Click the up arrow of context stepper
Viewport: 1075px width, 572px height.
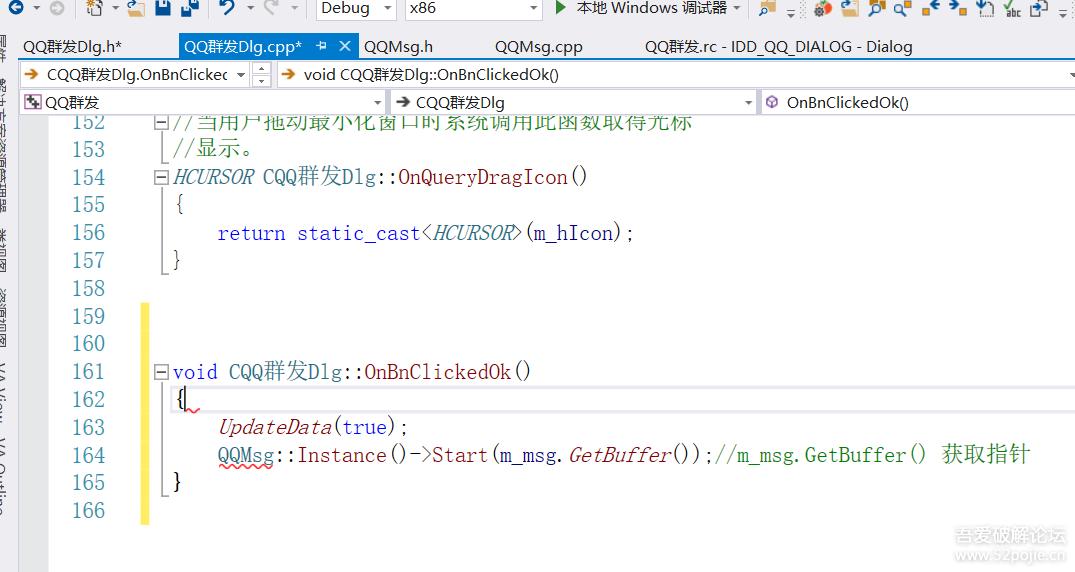261,69
